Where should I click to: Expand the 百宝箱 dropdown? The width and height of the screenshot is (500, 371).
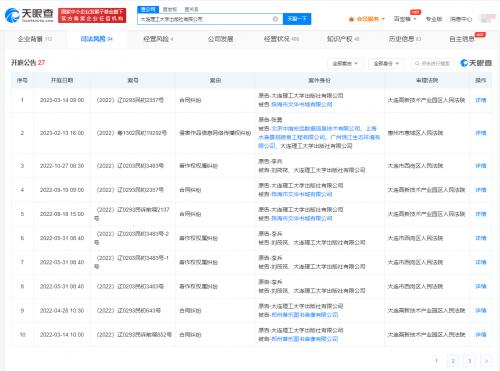pyautogui.click(x=405, y=19)
